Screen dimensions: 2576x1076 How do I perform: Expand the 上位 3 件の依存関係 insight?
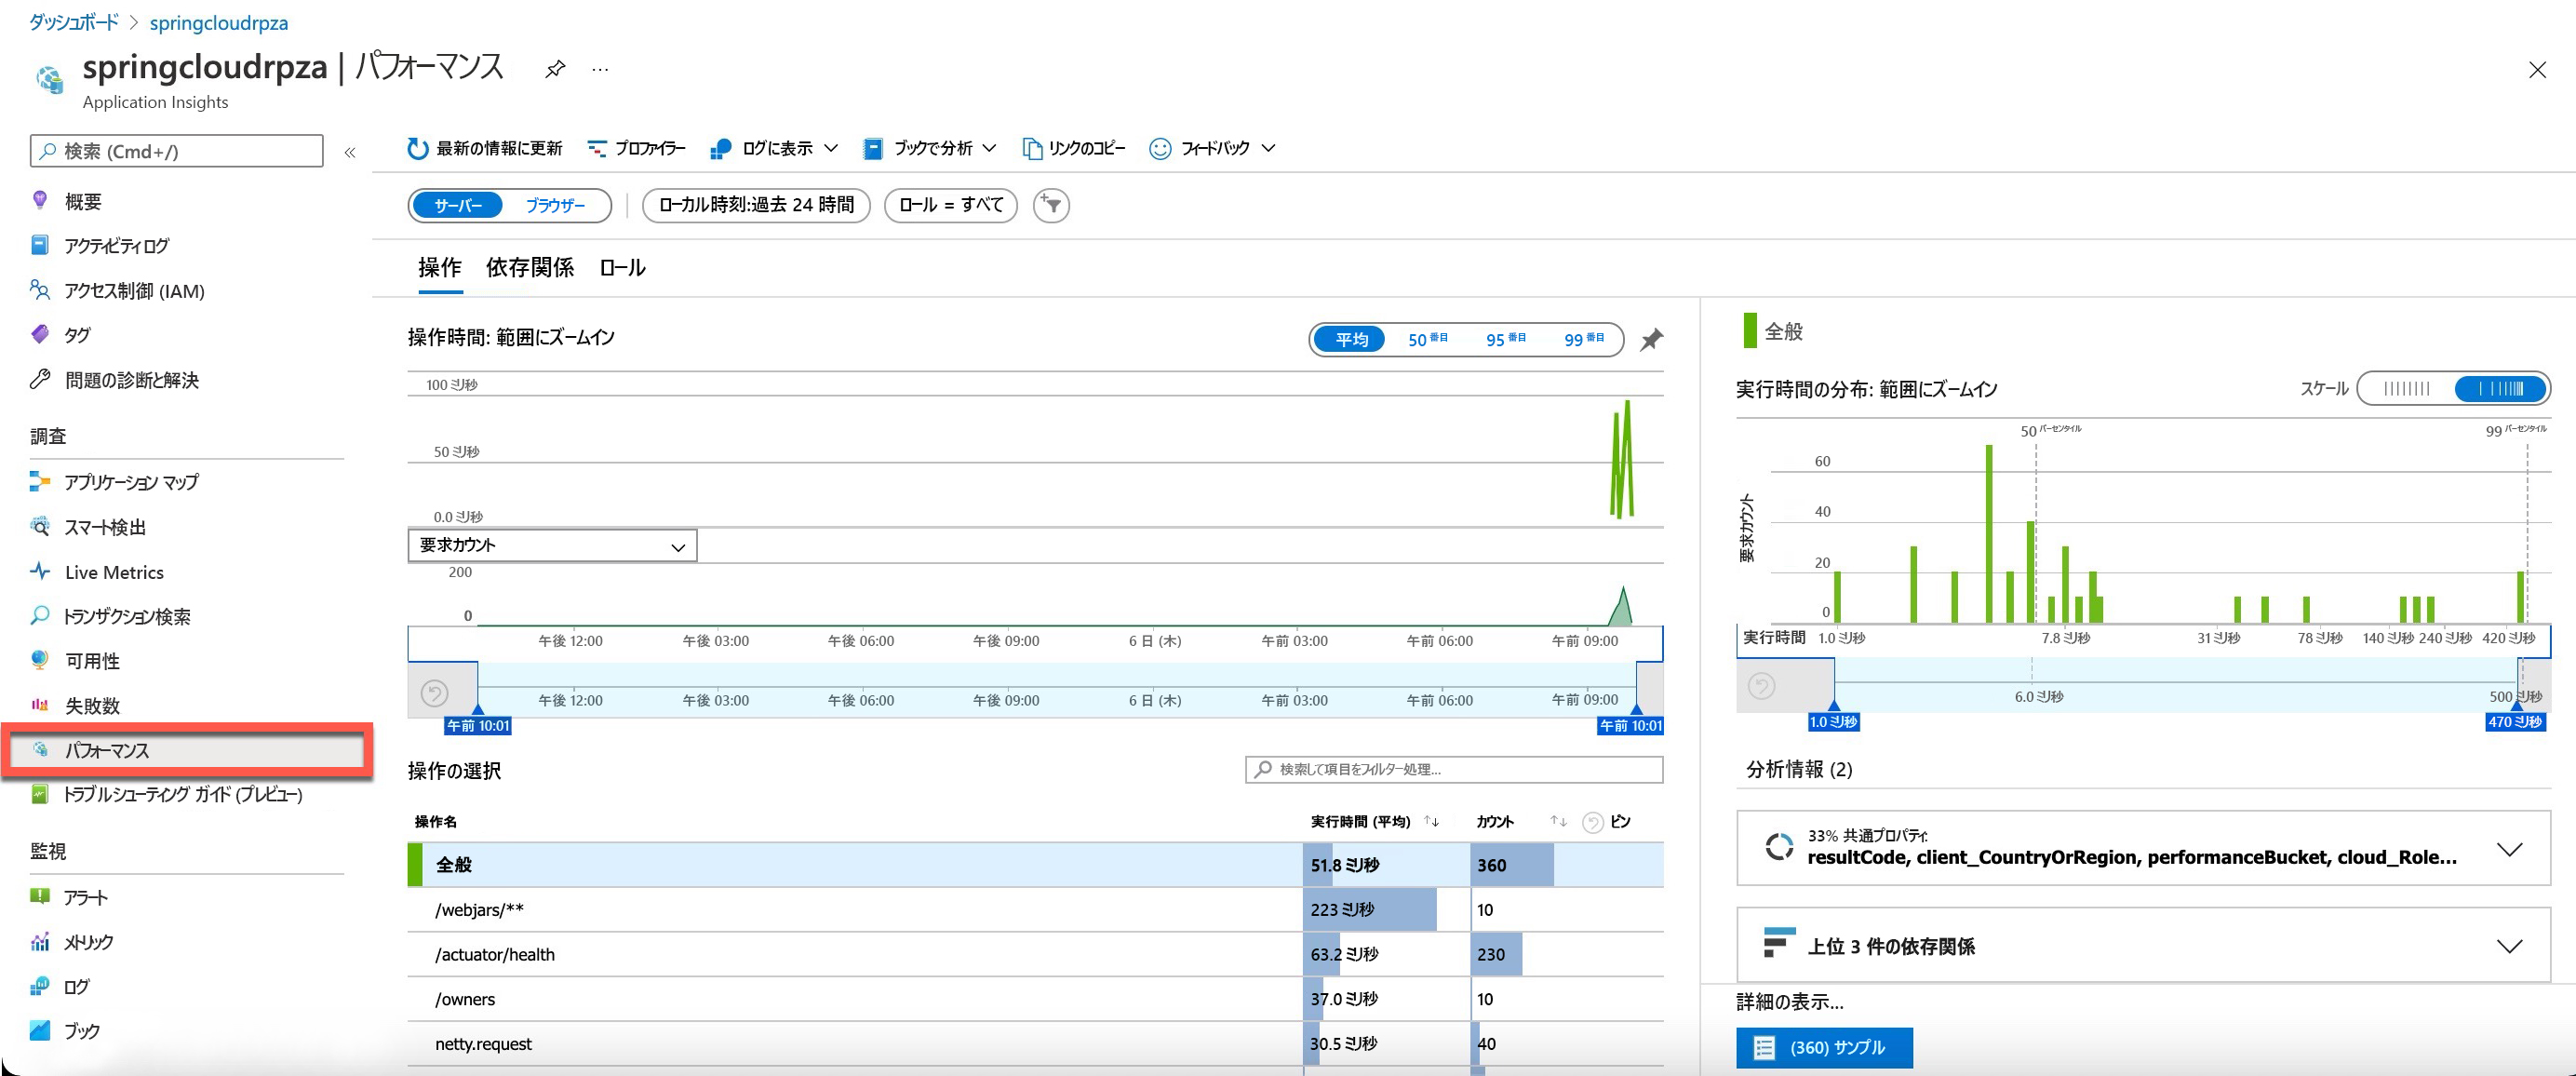click(2143, 945)
